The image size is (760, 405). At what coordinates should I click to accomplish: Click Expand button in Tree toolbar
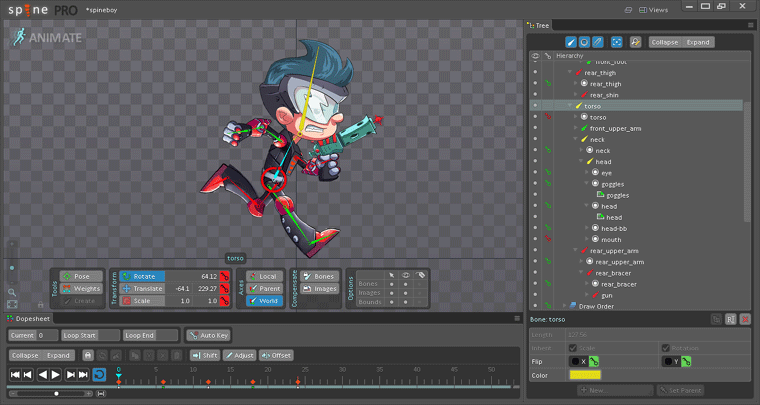698,42
